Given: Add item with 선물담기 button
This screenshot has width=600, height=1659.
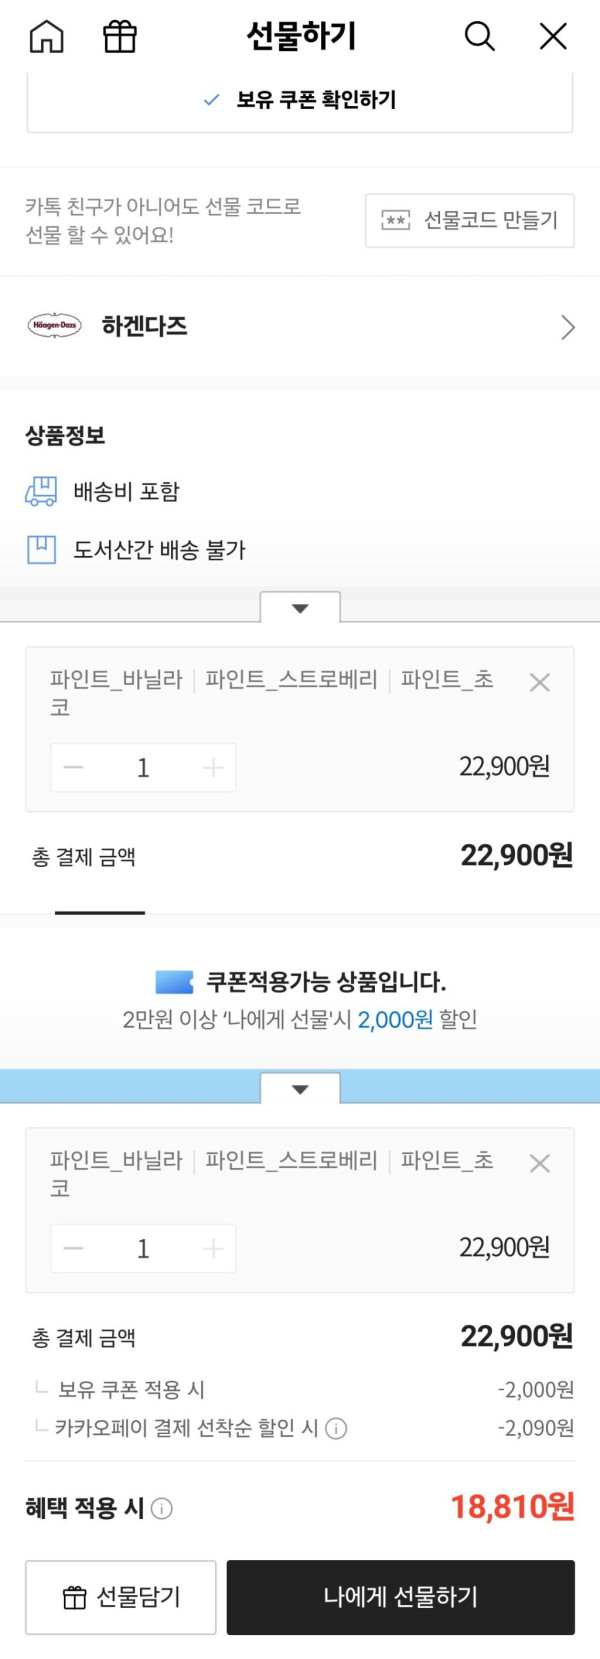Looking at the screenshot, I should click(x=121, y=1597).
